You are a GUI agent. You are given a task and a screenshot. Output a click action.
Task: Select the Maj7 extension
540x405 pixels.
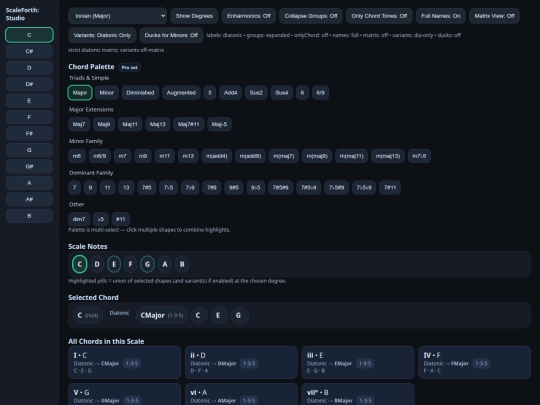[x=79, y=124]
